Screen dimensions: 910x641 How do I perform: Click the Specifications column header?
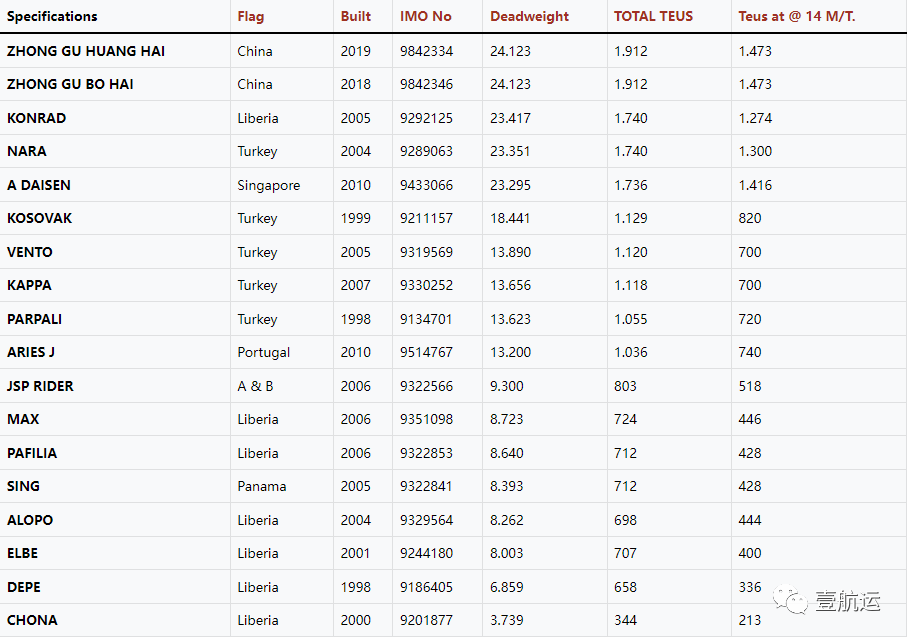(x=52, y=16)
